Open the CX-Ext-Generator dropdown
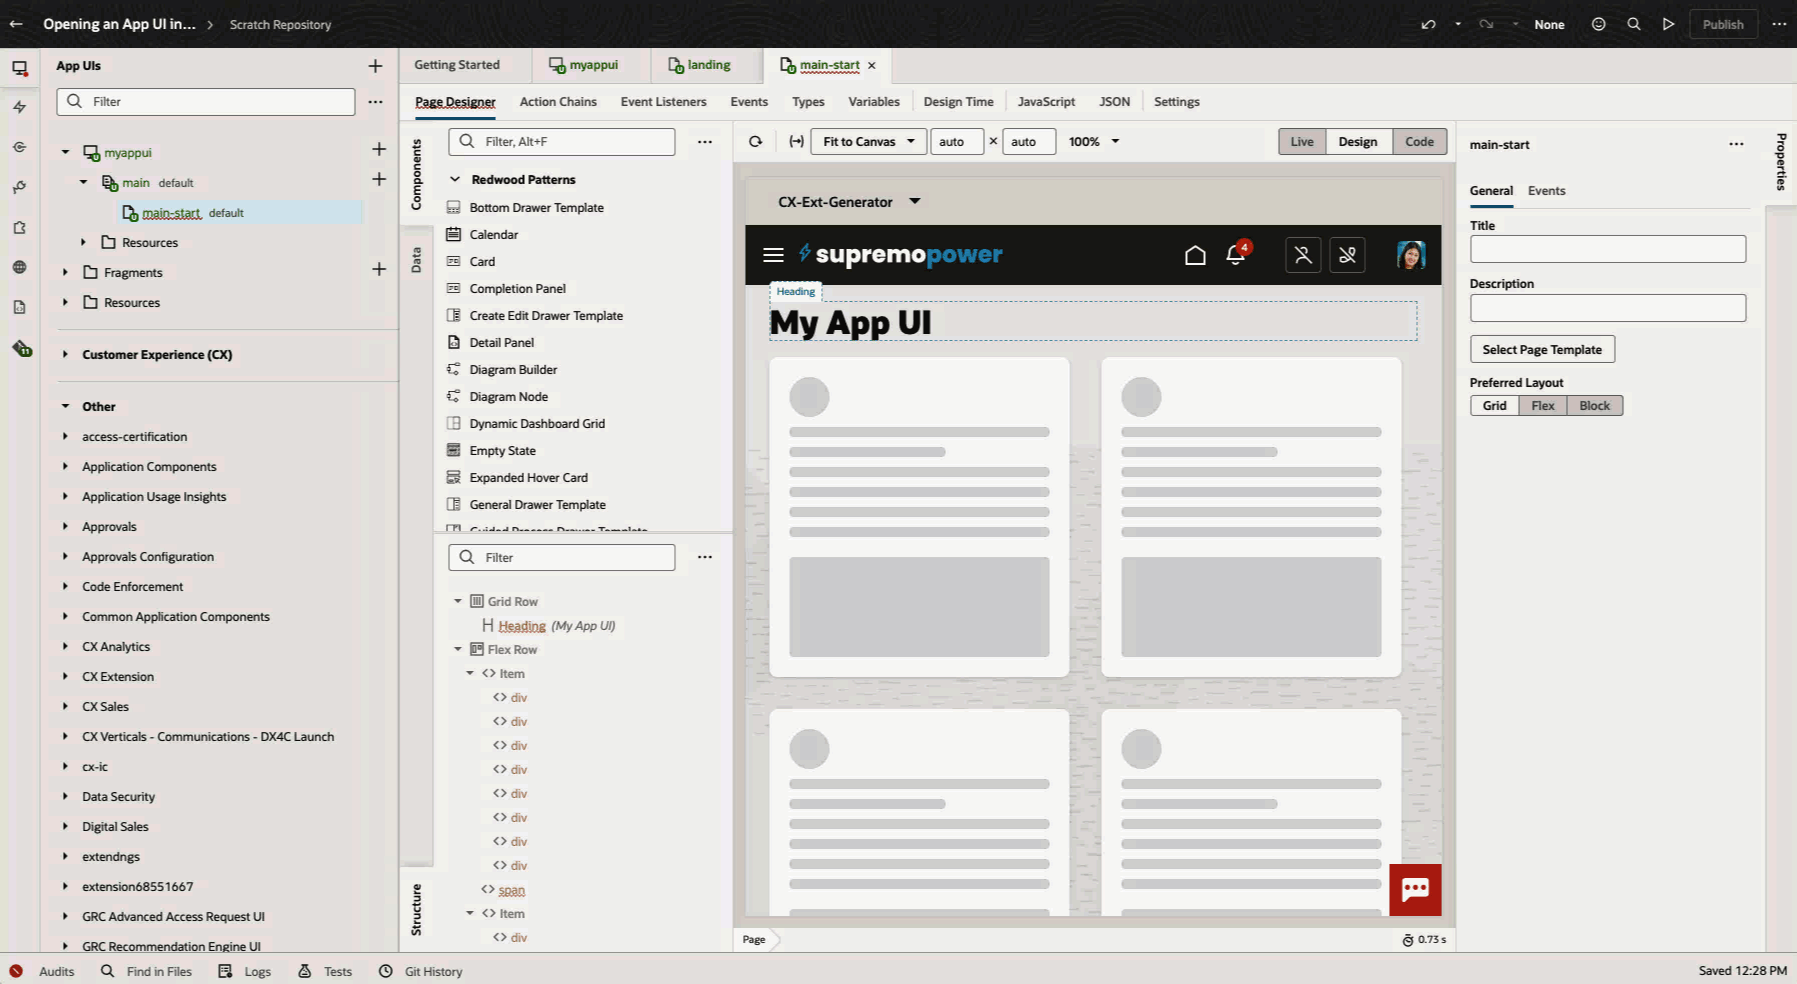 [x=847, y=201]
